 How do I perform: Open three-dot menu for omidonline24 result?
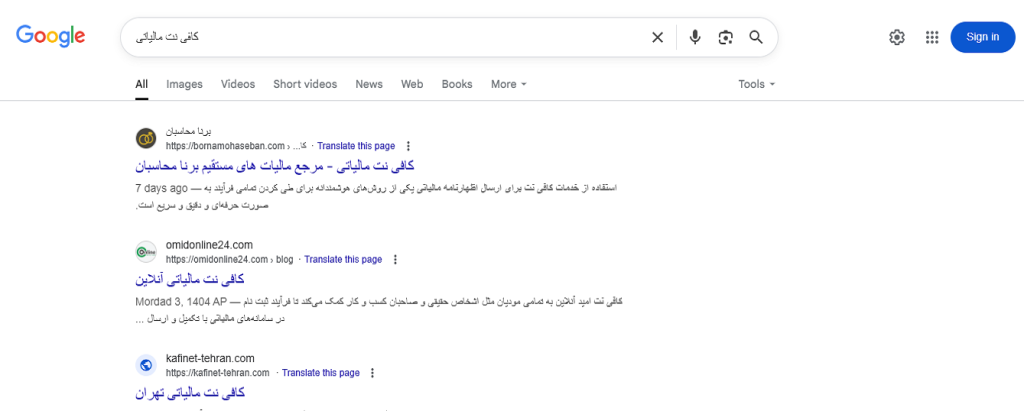[395, 259]
